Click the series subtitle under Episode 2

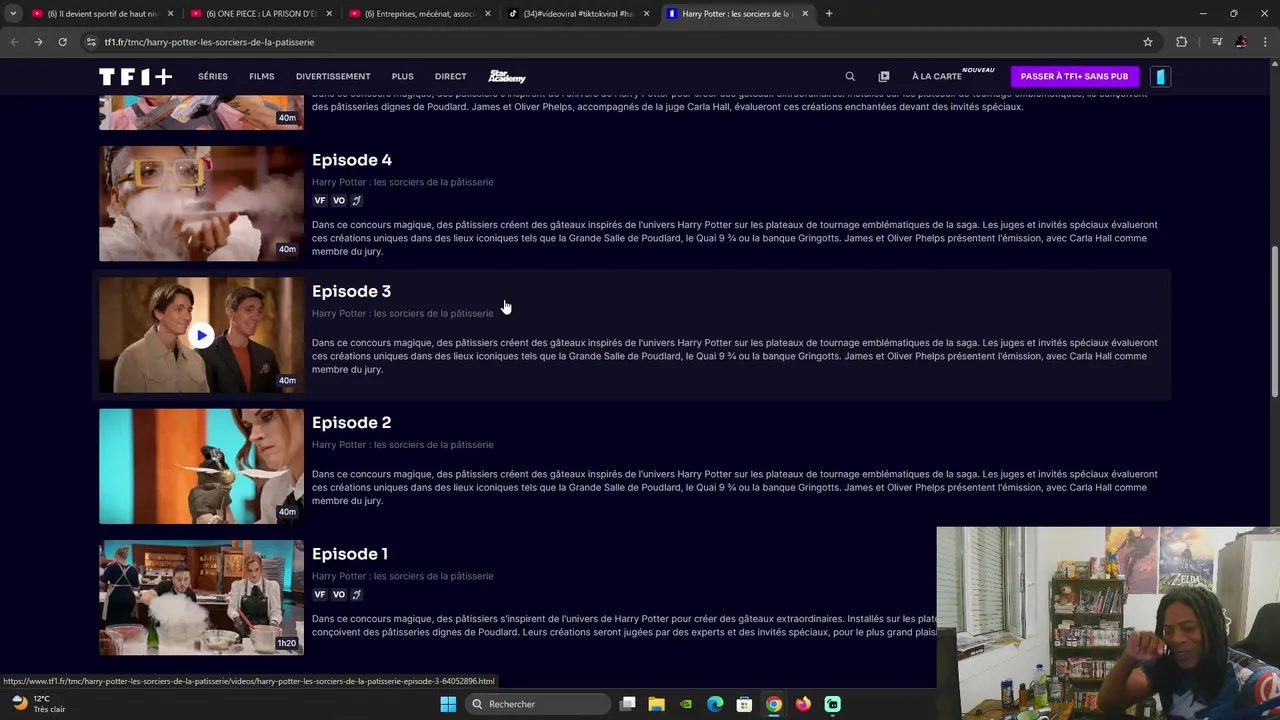pos(402,445)
